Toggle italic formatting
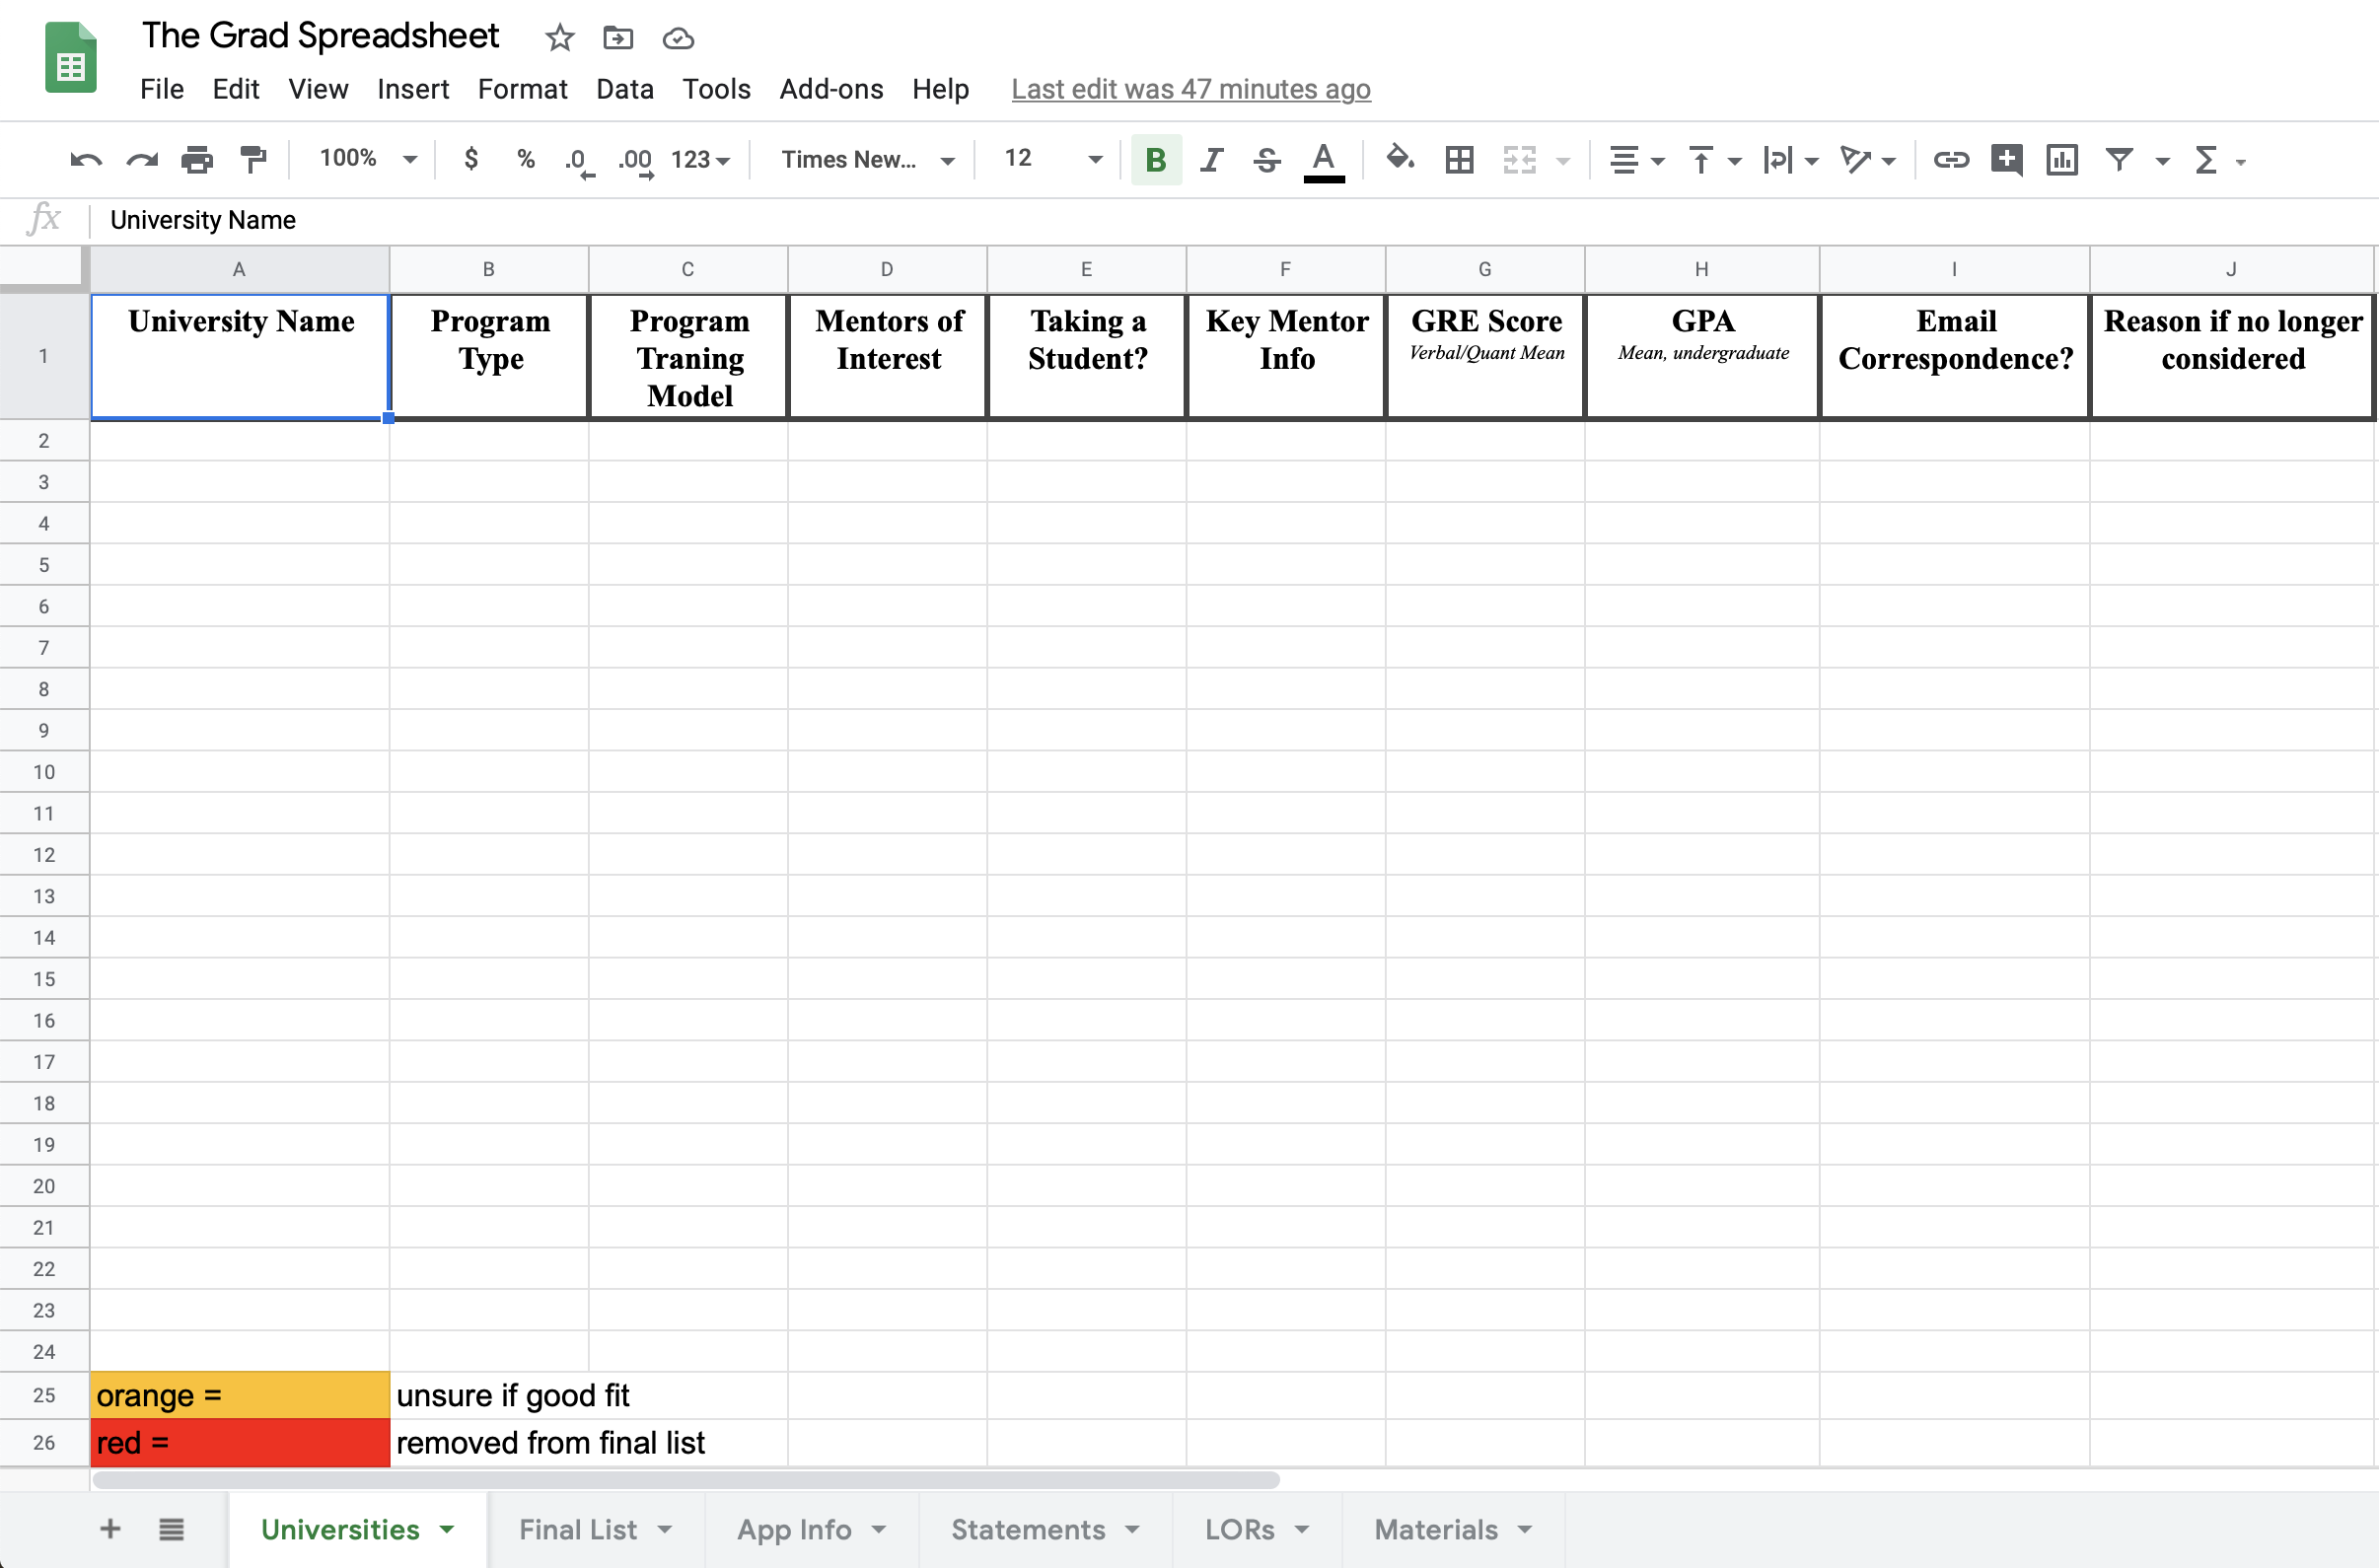Viewport: 2379px width, 1568px height. click(x=1211, y=160)
